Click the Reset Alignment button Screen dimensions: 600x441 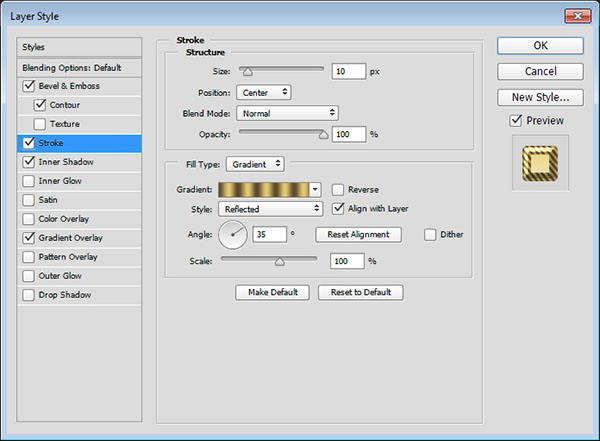click(x=358, y=235)
